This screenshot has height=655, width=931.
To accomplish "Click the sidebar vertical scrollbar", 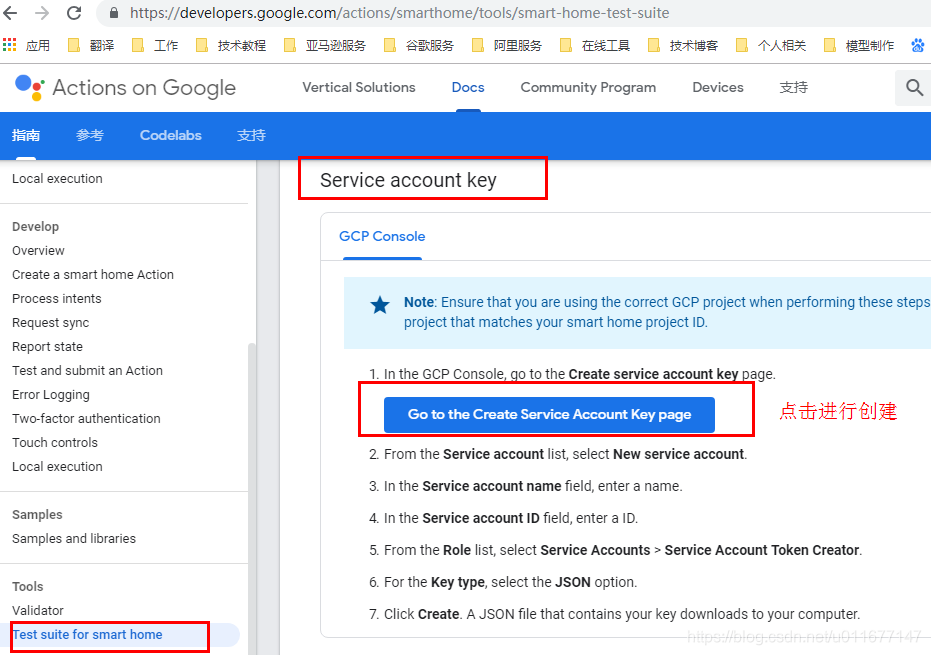I will (x=252, y=499).
